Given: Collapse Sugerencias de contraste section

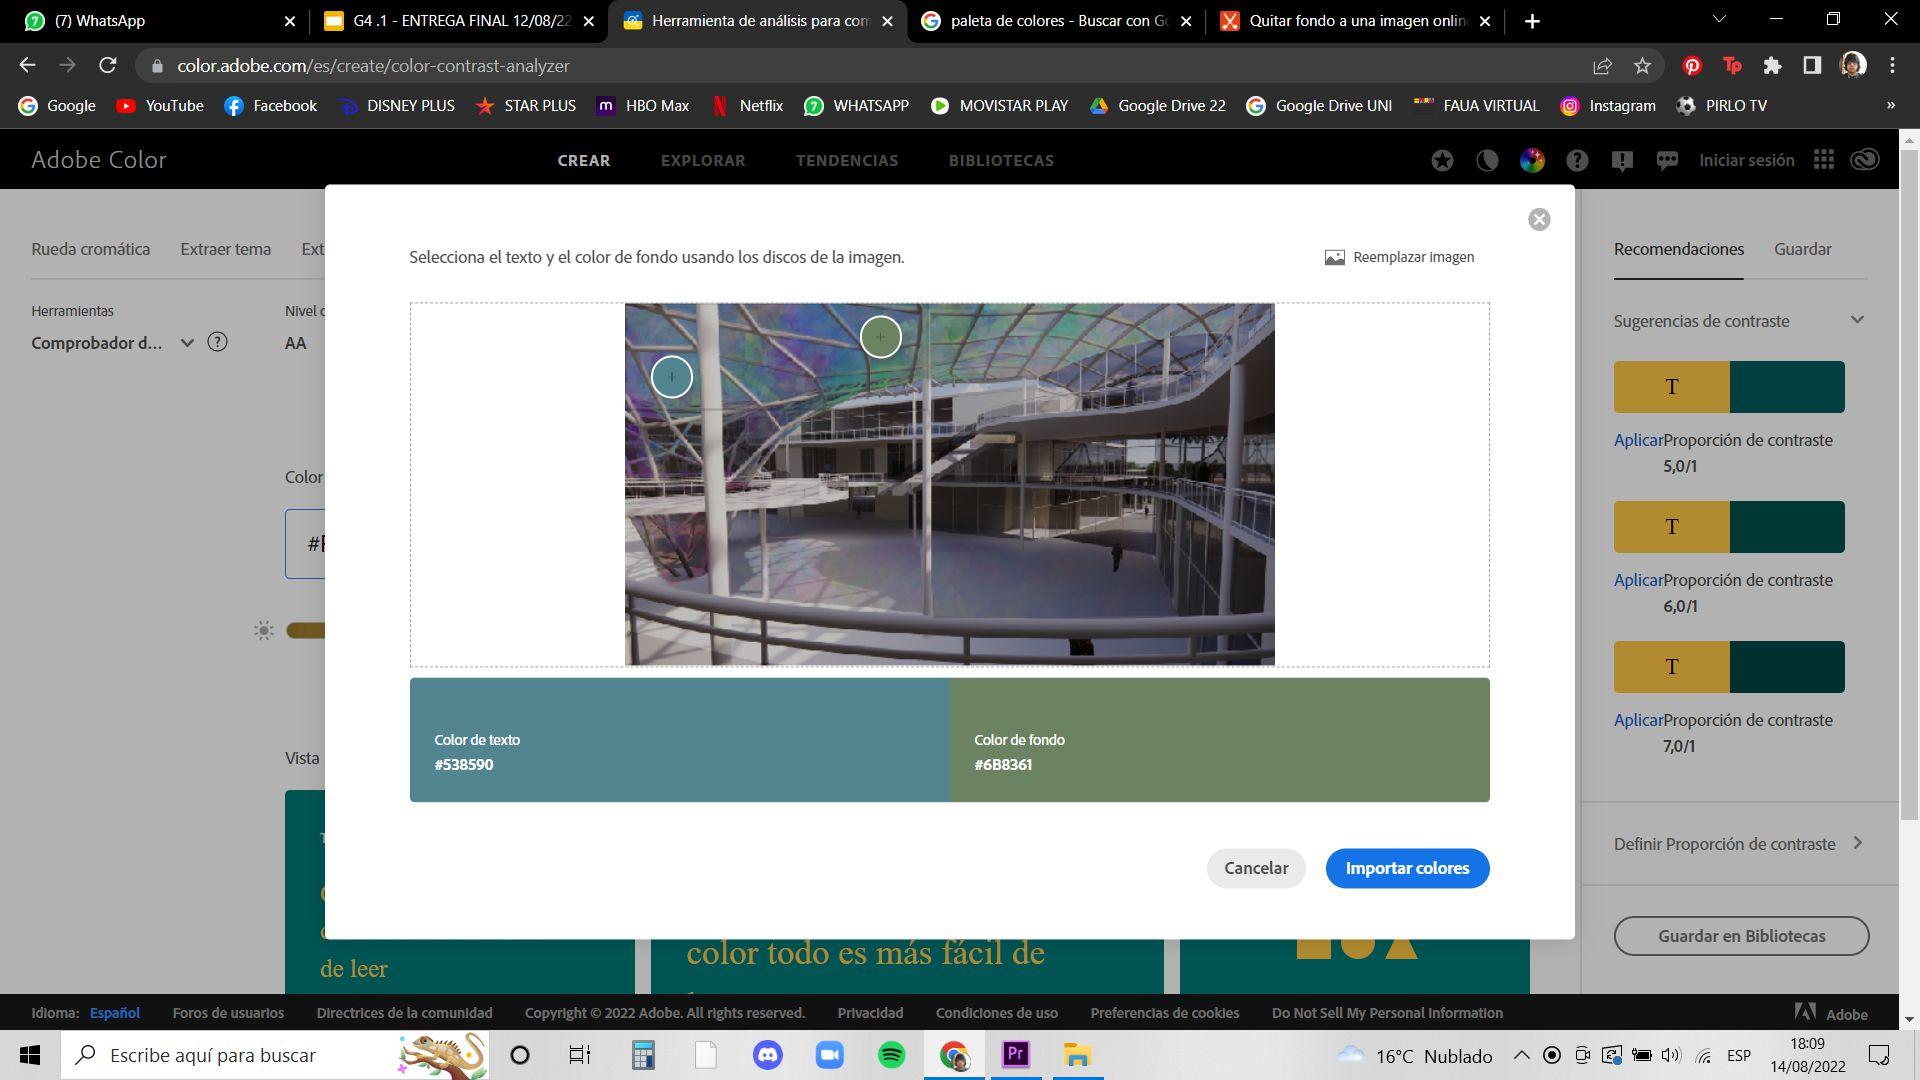Looking at the screenshot, I should point(1857,321).
